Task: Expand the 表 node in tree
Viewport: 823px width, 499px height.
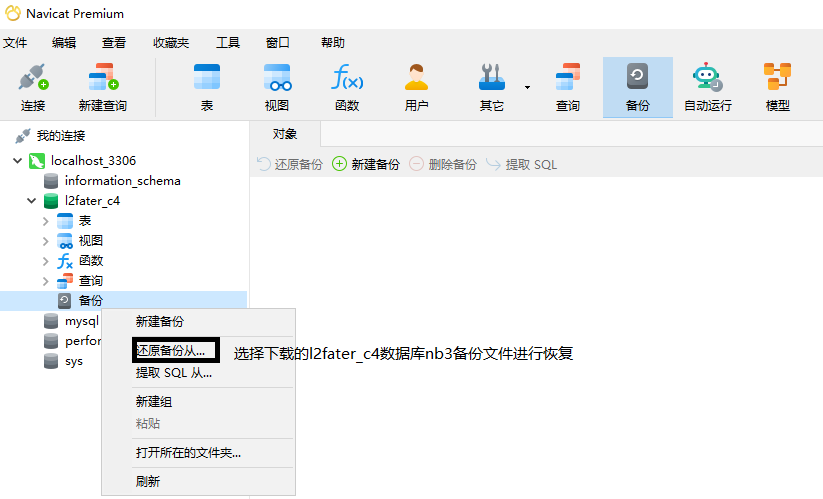Action: pos(46,221)
